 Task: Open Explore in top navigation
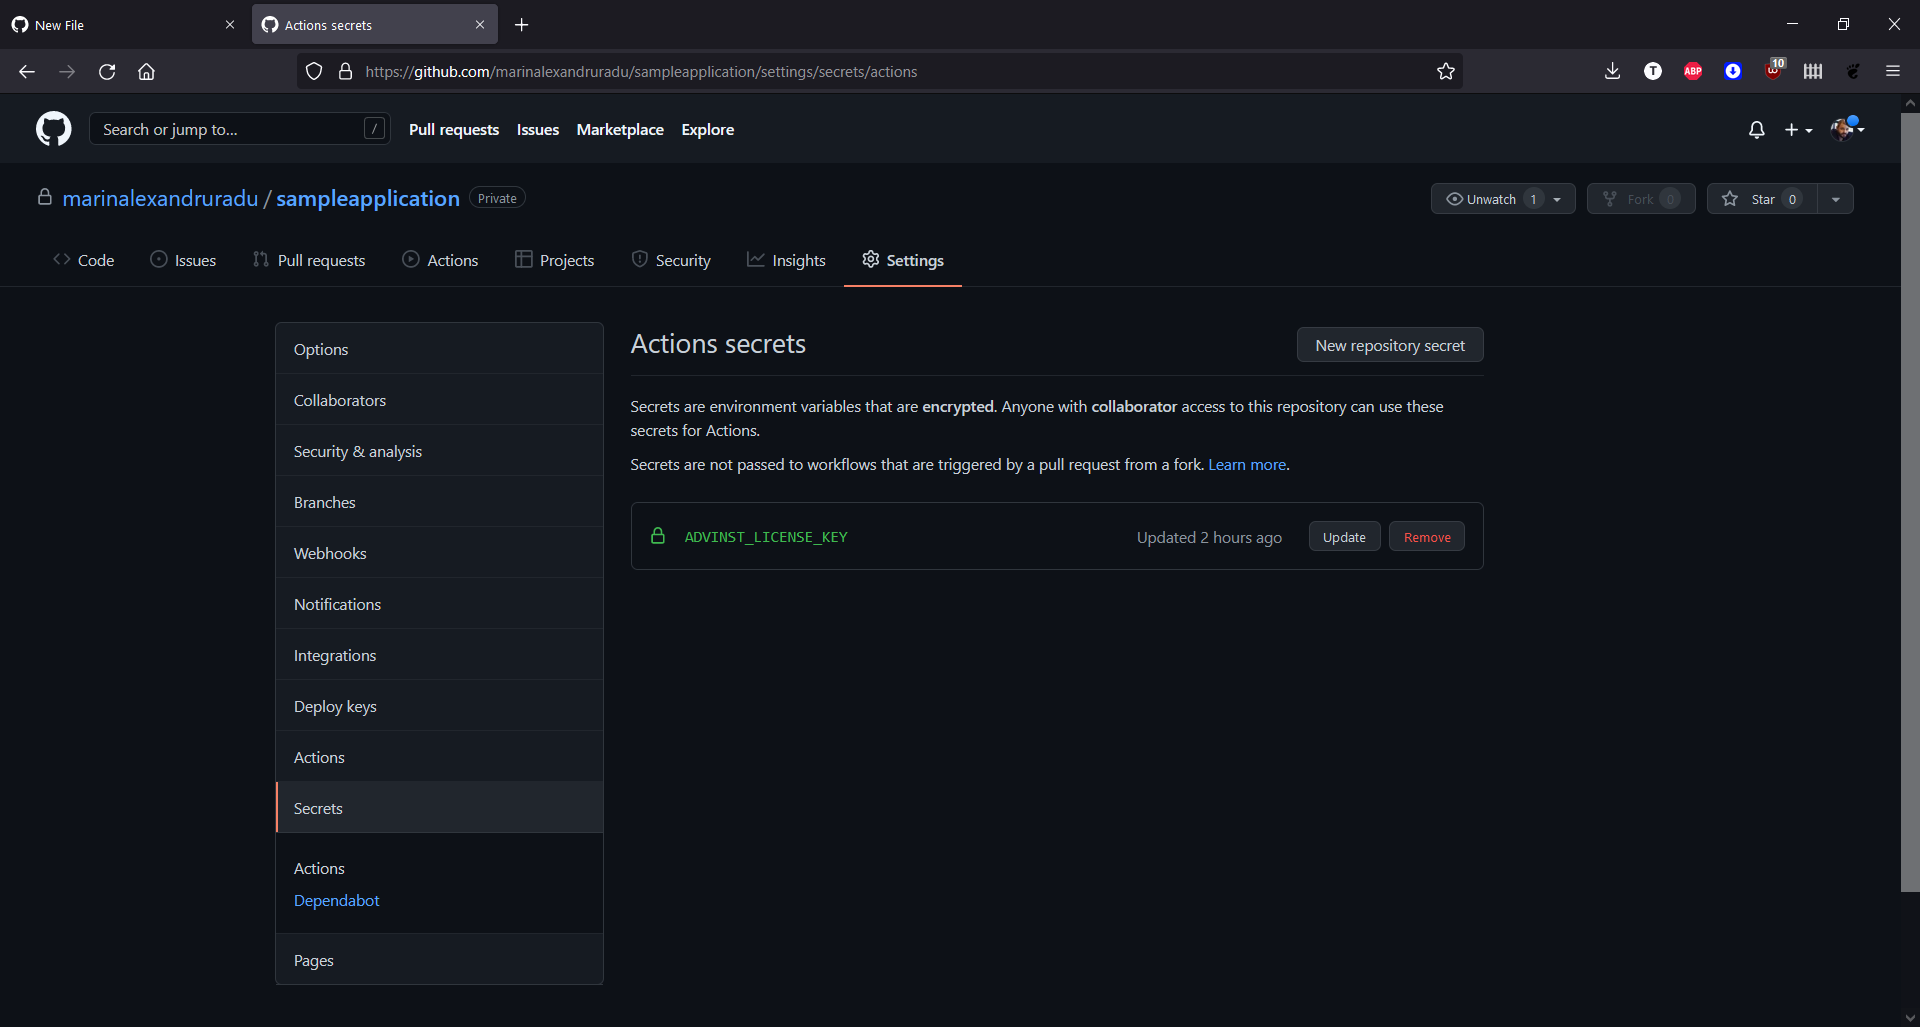pyautogui.click(x=708, y=130)
